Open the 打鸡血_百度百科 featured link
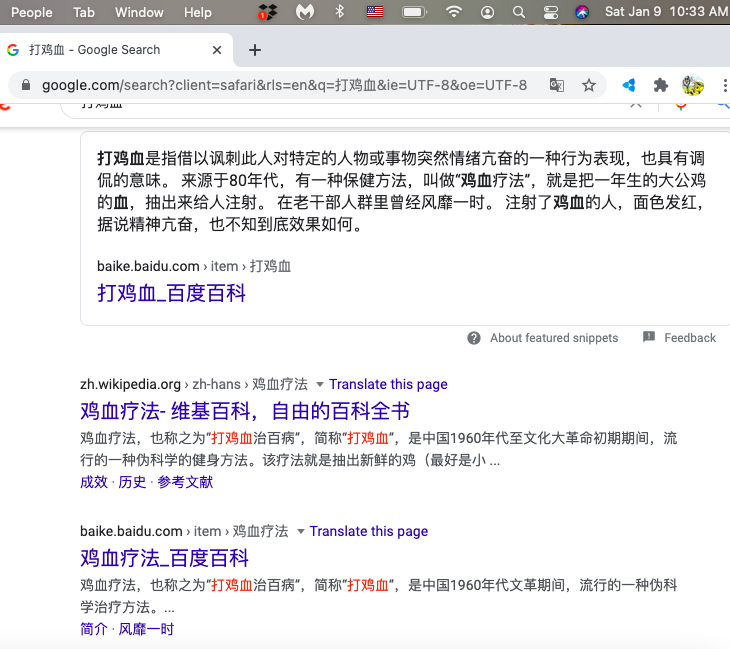This screenshot has width=730, height=649. pyautogui.click(x=171, y=293)
